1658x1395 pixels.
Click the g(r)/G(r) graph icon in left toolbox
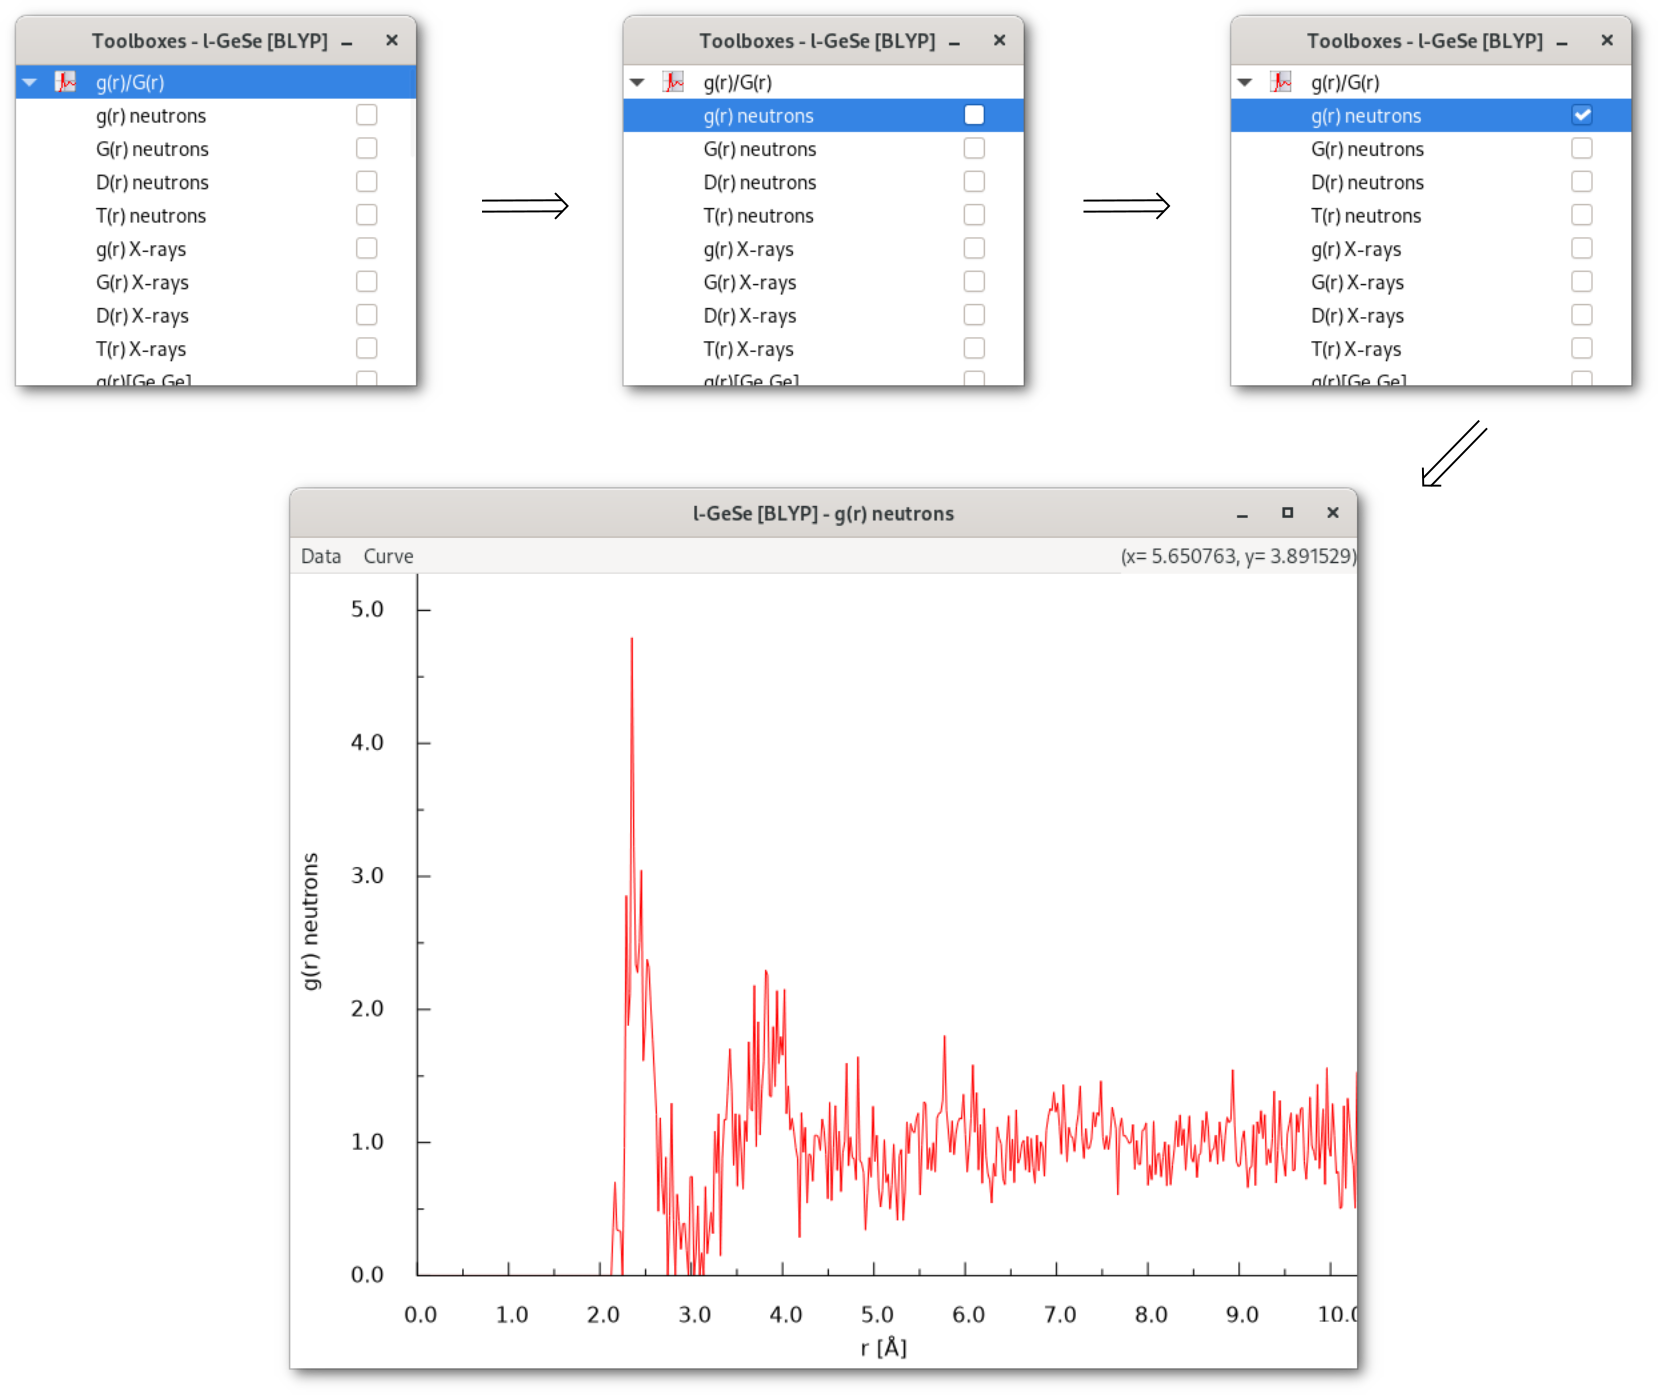coord(66,82)
